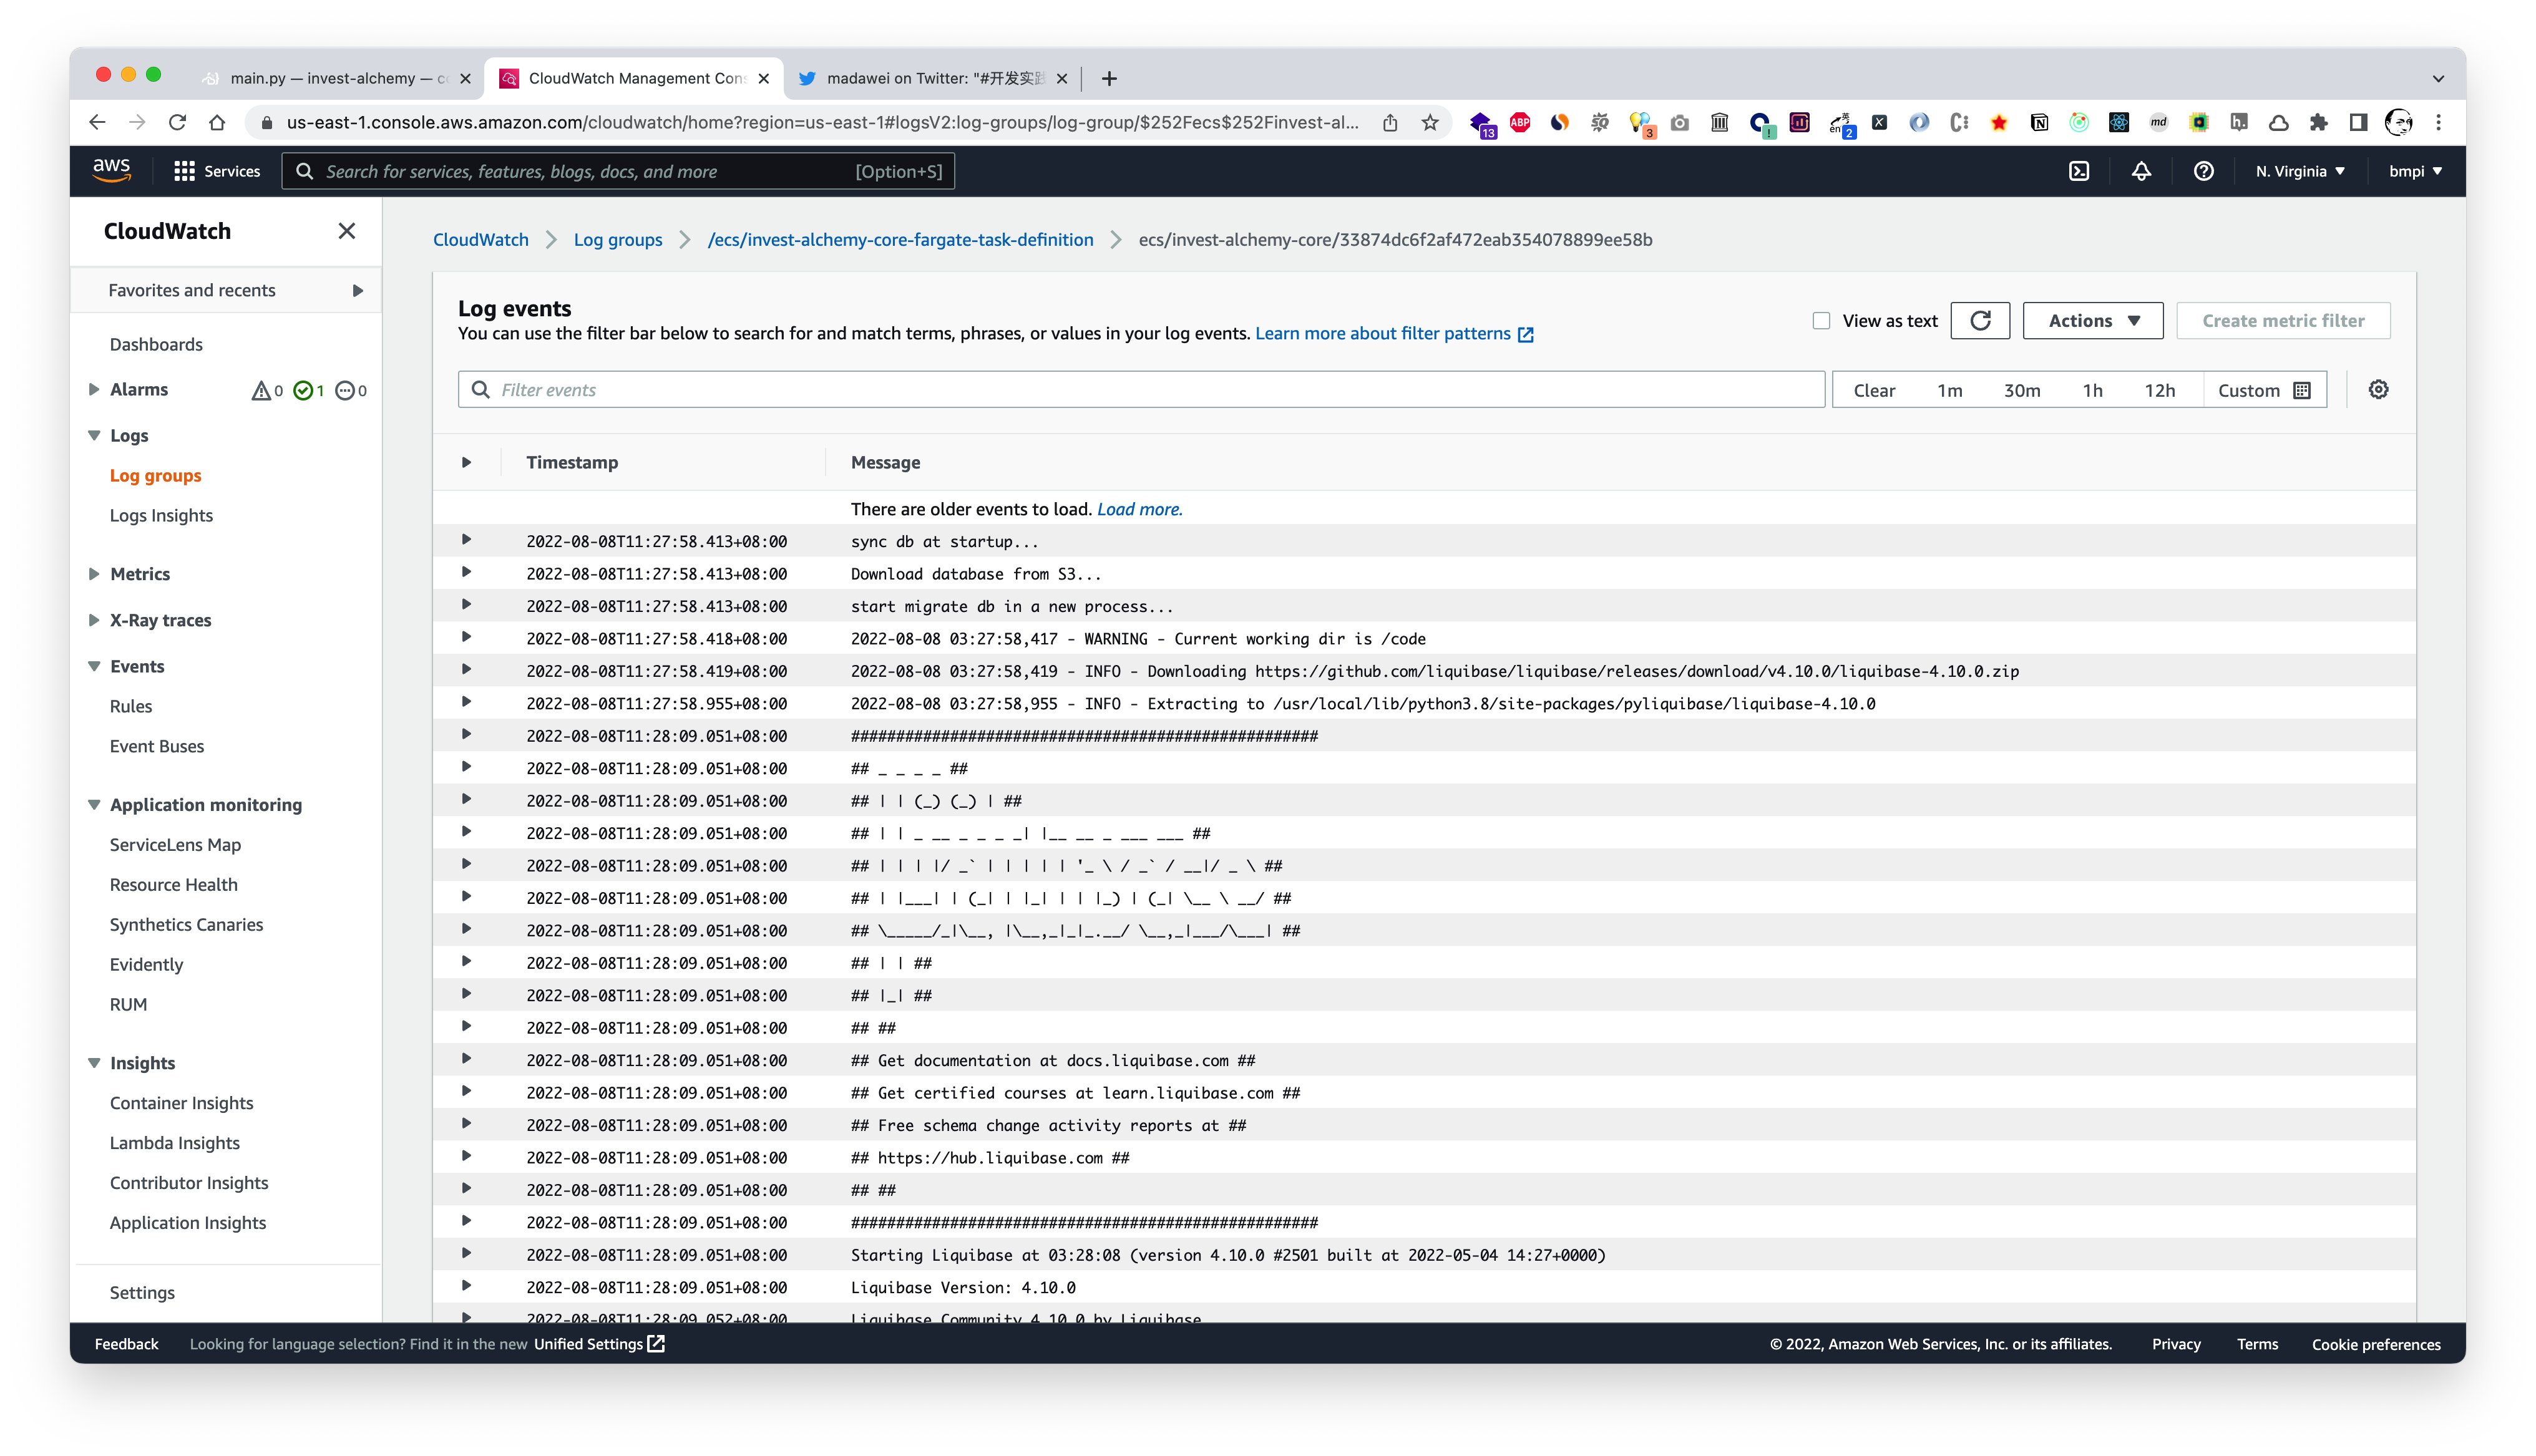Expand the X-Ray traces section

[94, 620]
